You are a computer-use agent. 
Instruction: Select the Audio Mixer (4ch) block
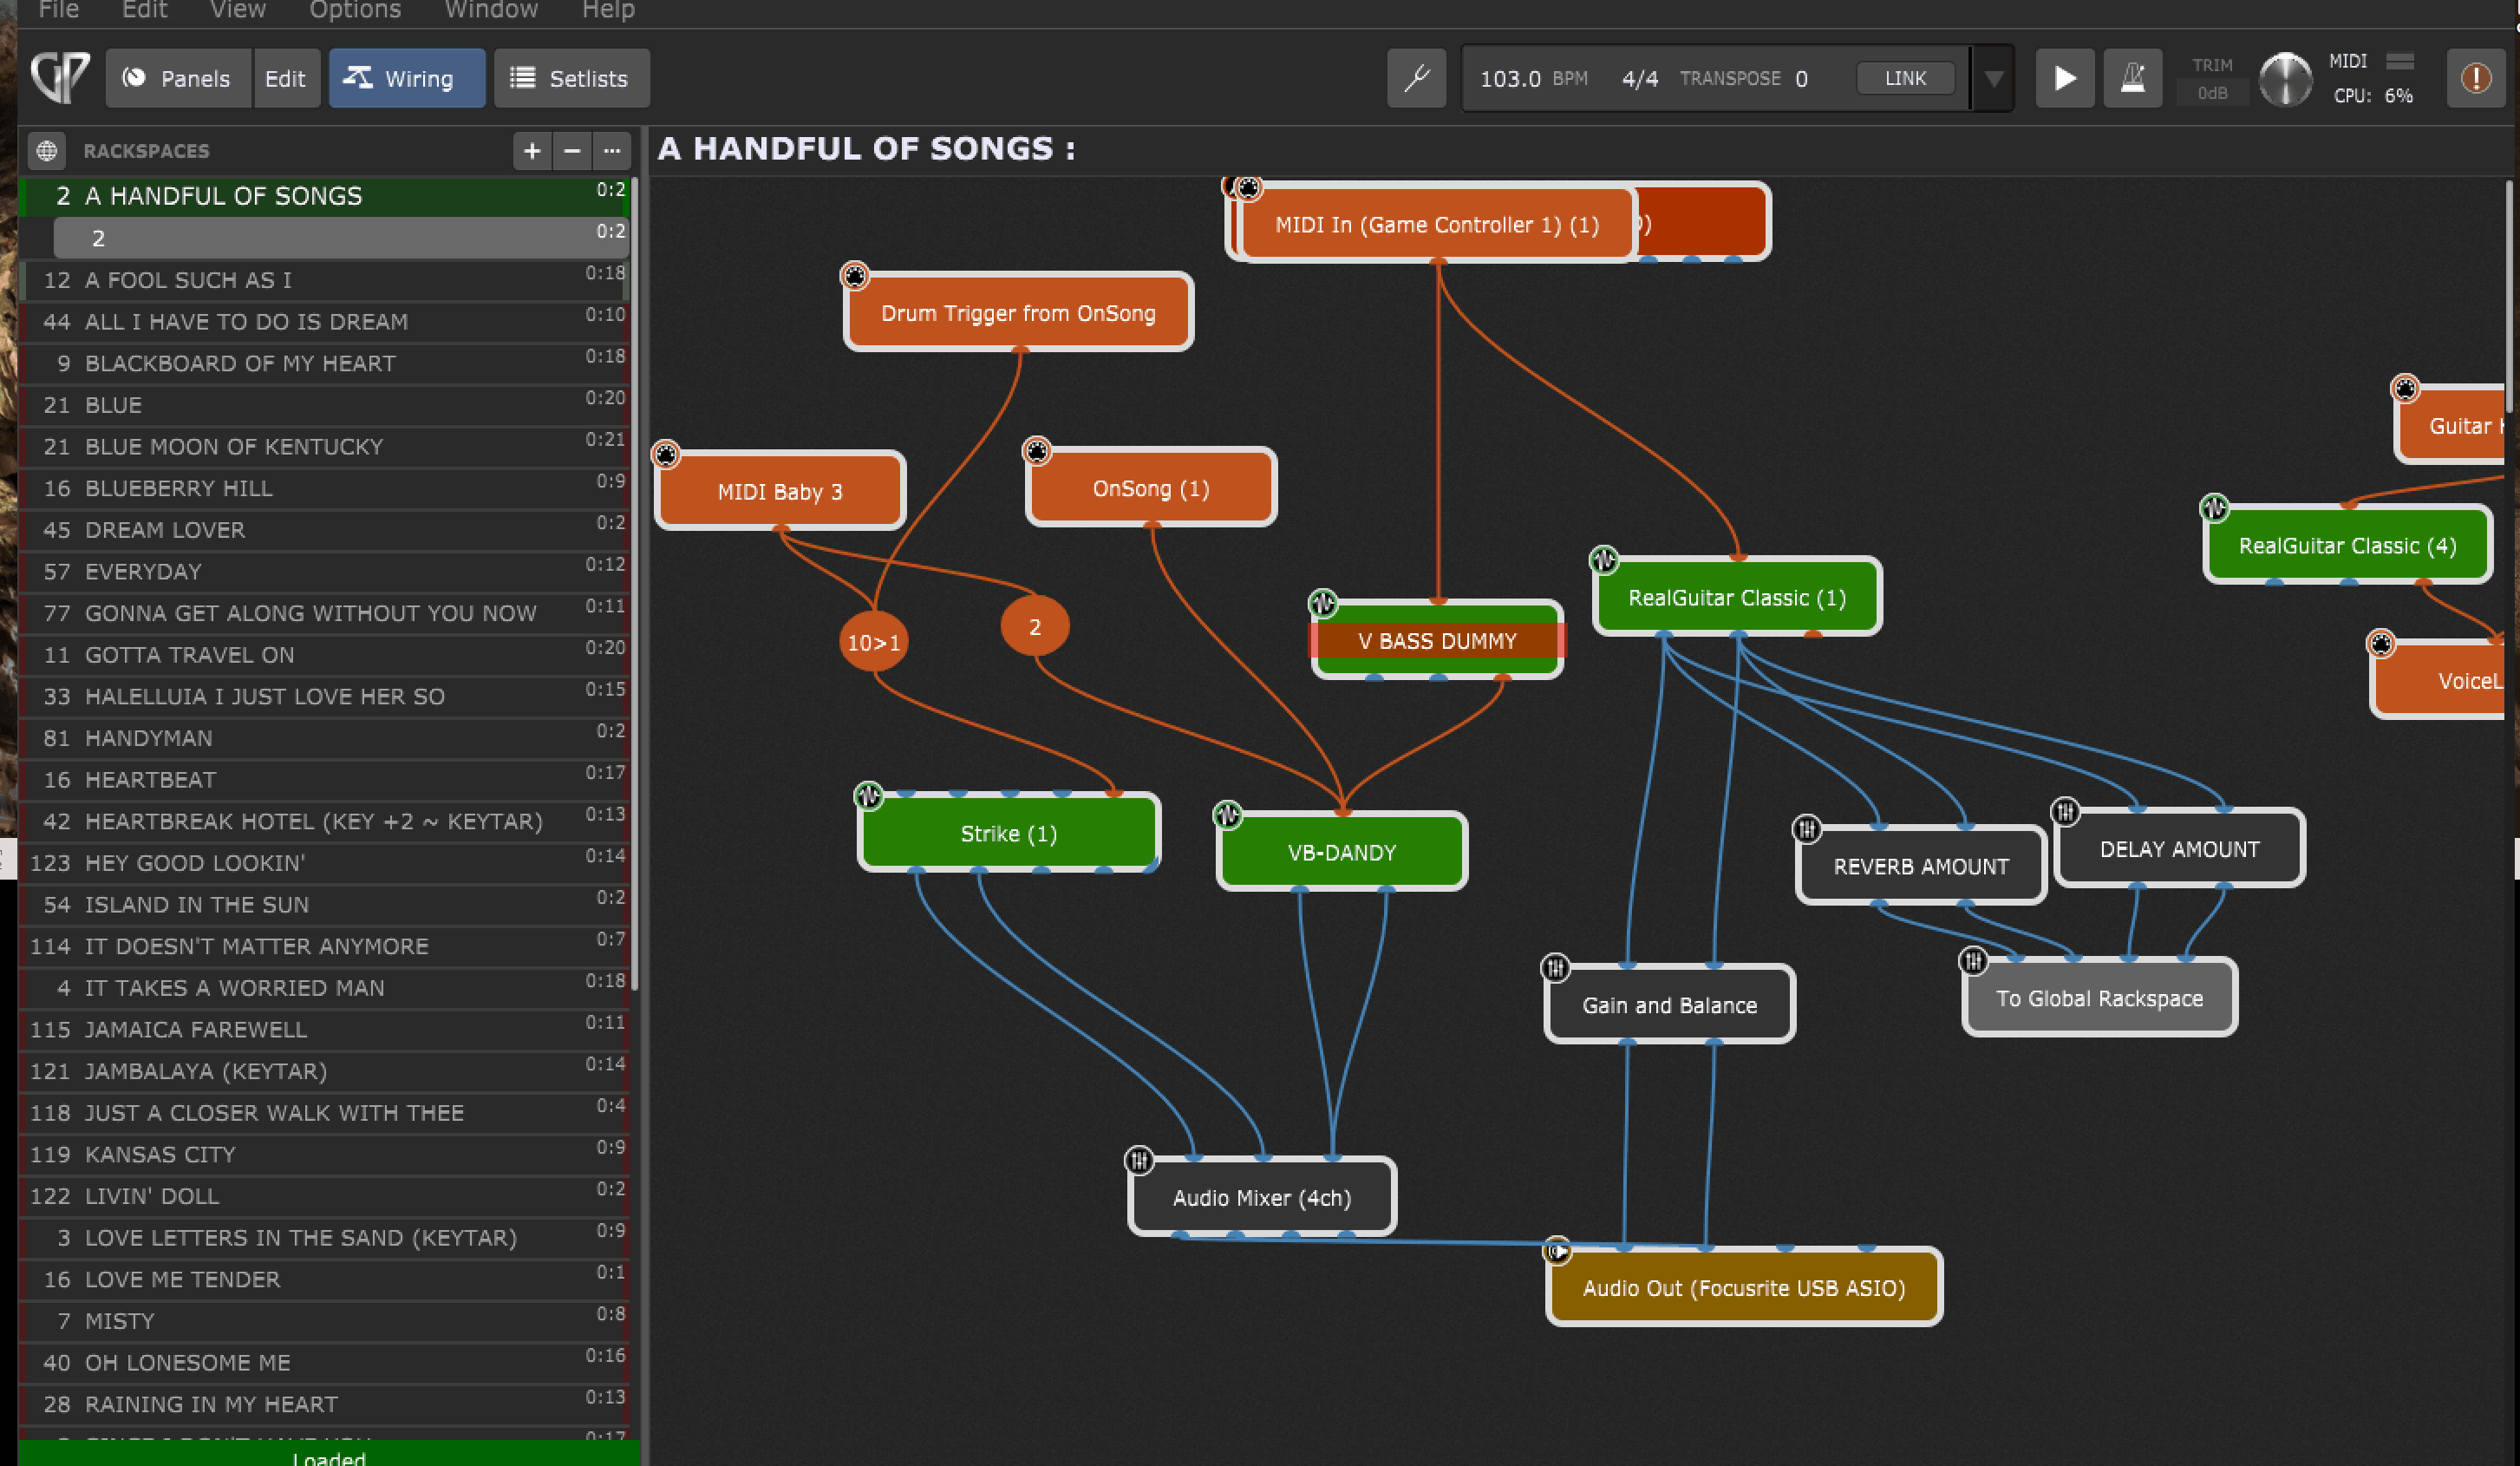coord(1261,1197)
